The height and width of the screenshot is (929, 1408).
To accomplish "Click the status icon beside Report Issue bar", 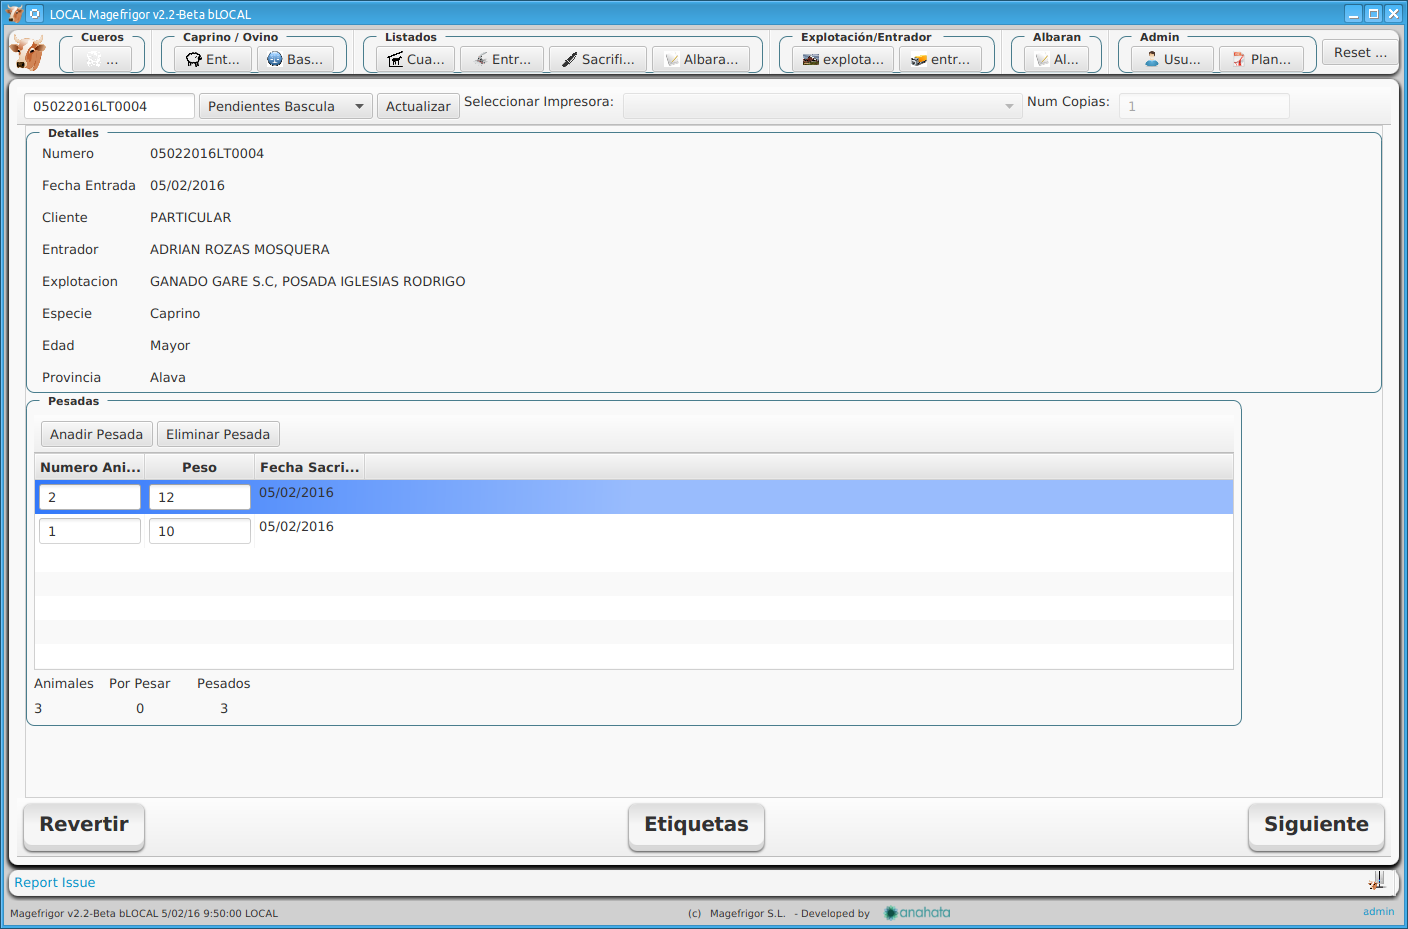I will tap(1377, 881).
